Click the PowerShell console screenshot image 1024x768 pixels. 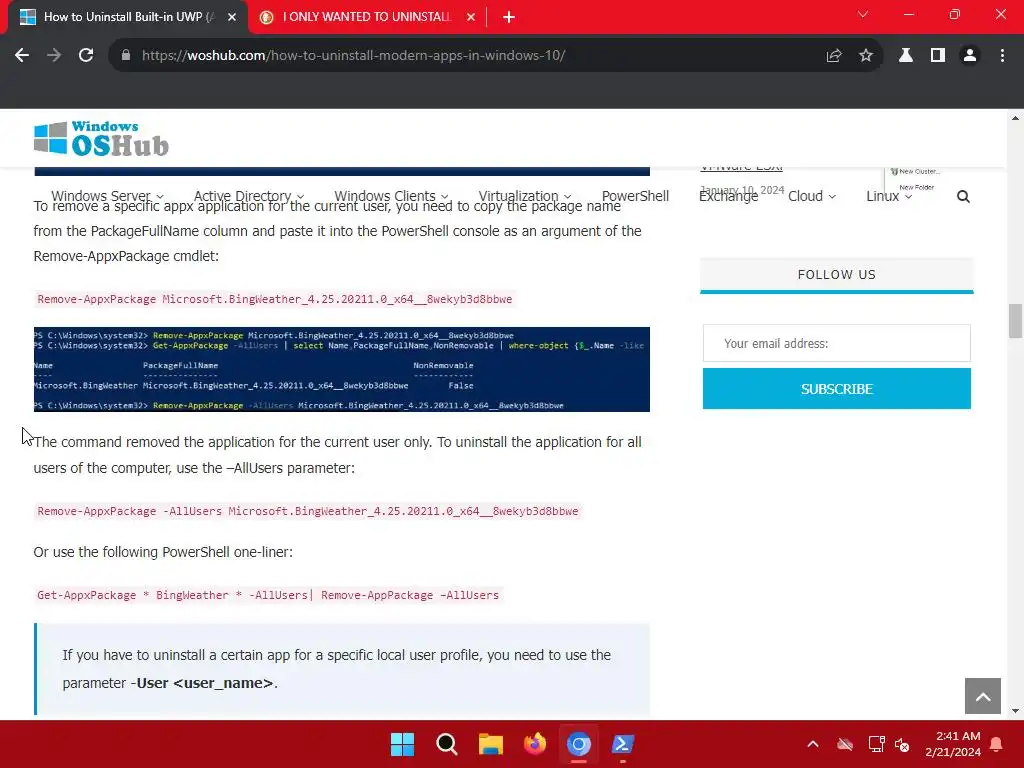342,370
